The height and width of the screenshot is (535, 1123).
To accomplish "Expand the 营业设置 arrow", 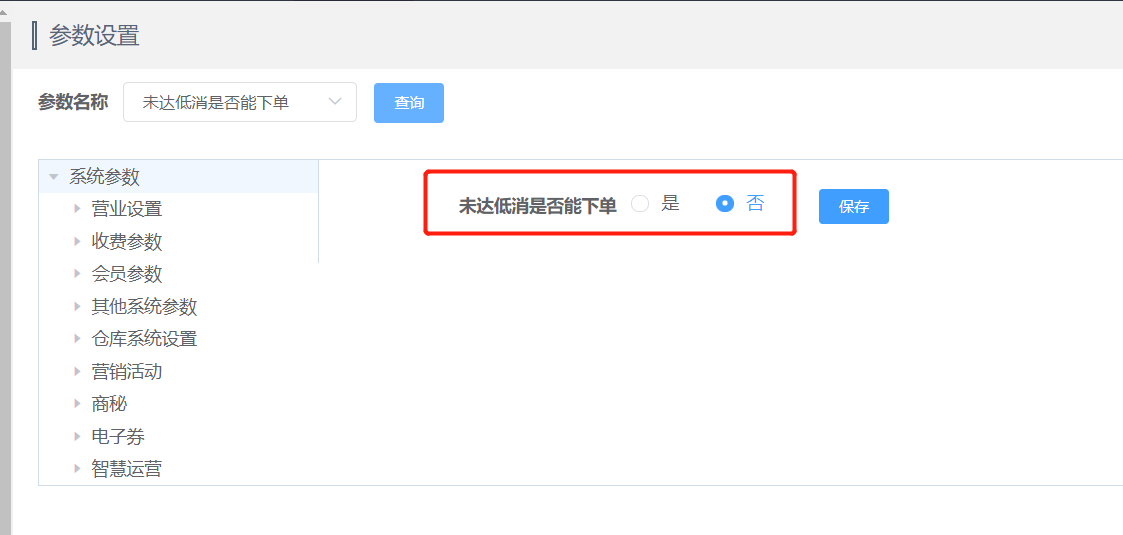I will [77, 209].
